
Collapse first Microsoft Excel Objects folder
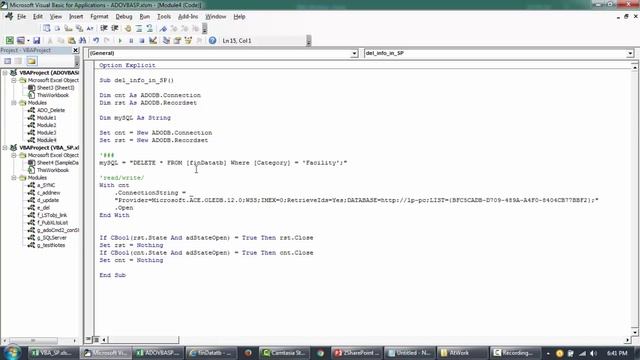13,80
